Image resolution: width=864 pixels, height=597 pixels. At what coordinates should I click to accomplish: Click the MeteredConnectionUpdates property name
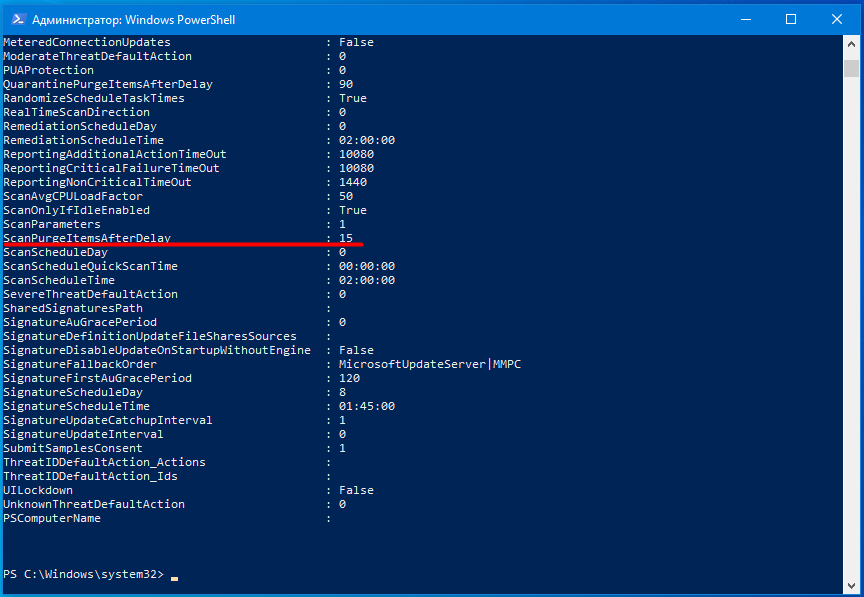[x=87, y=42]
